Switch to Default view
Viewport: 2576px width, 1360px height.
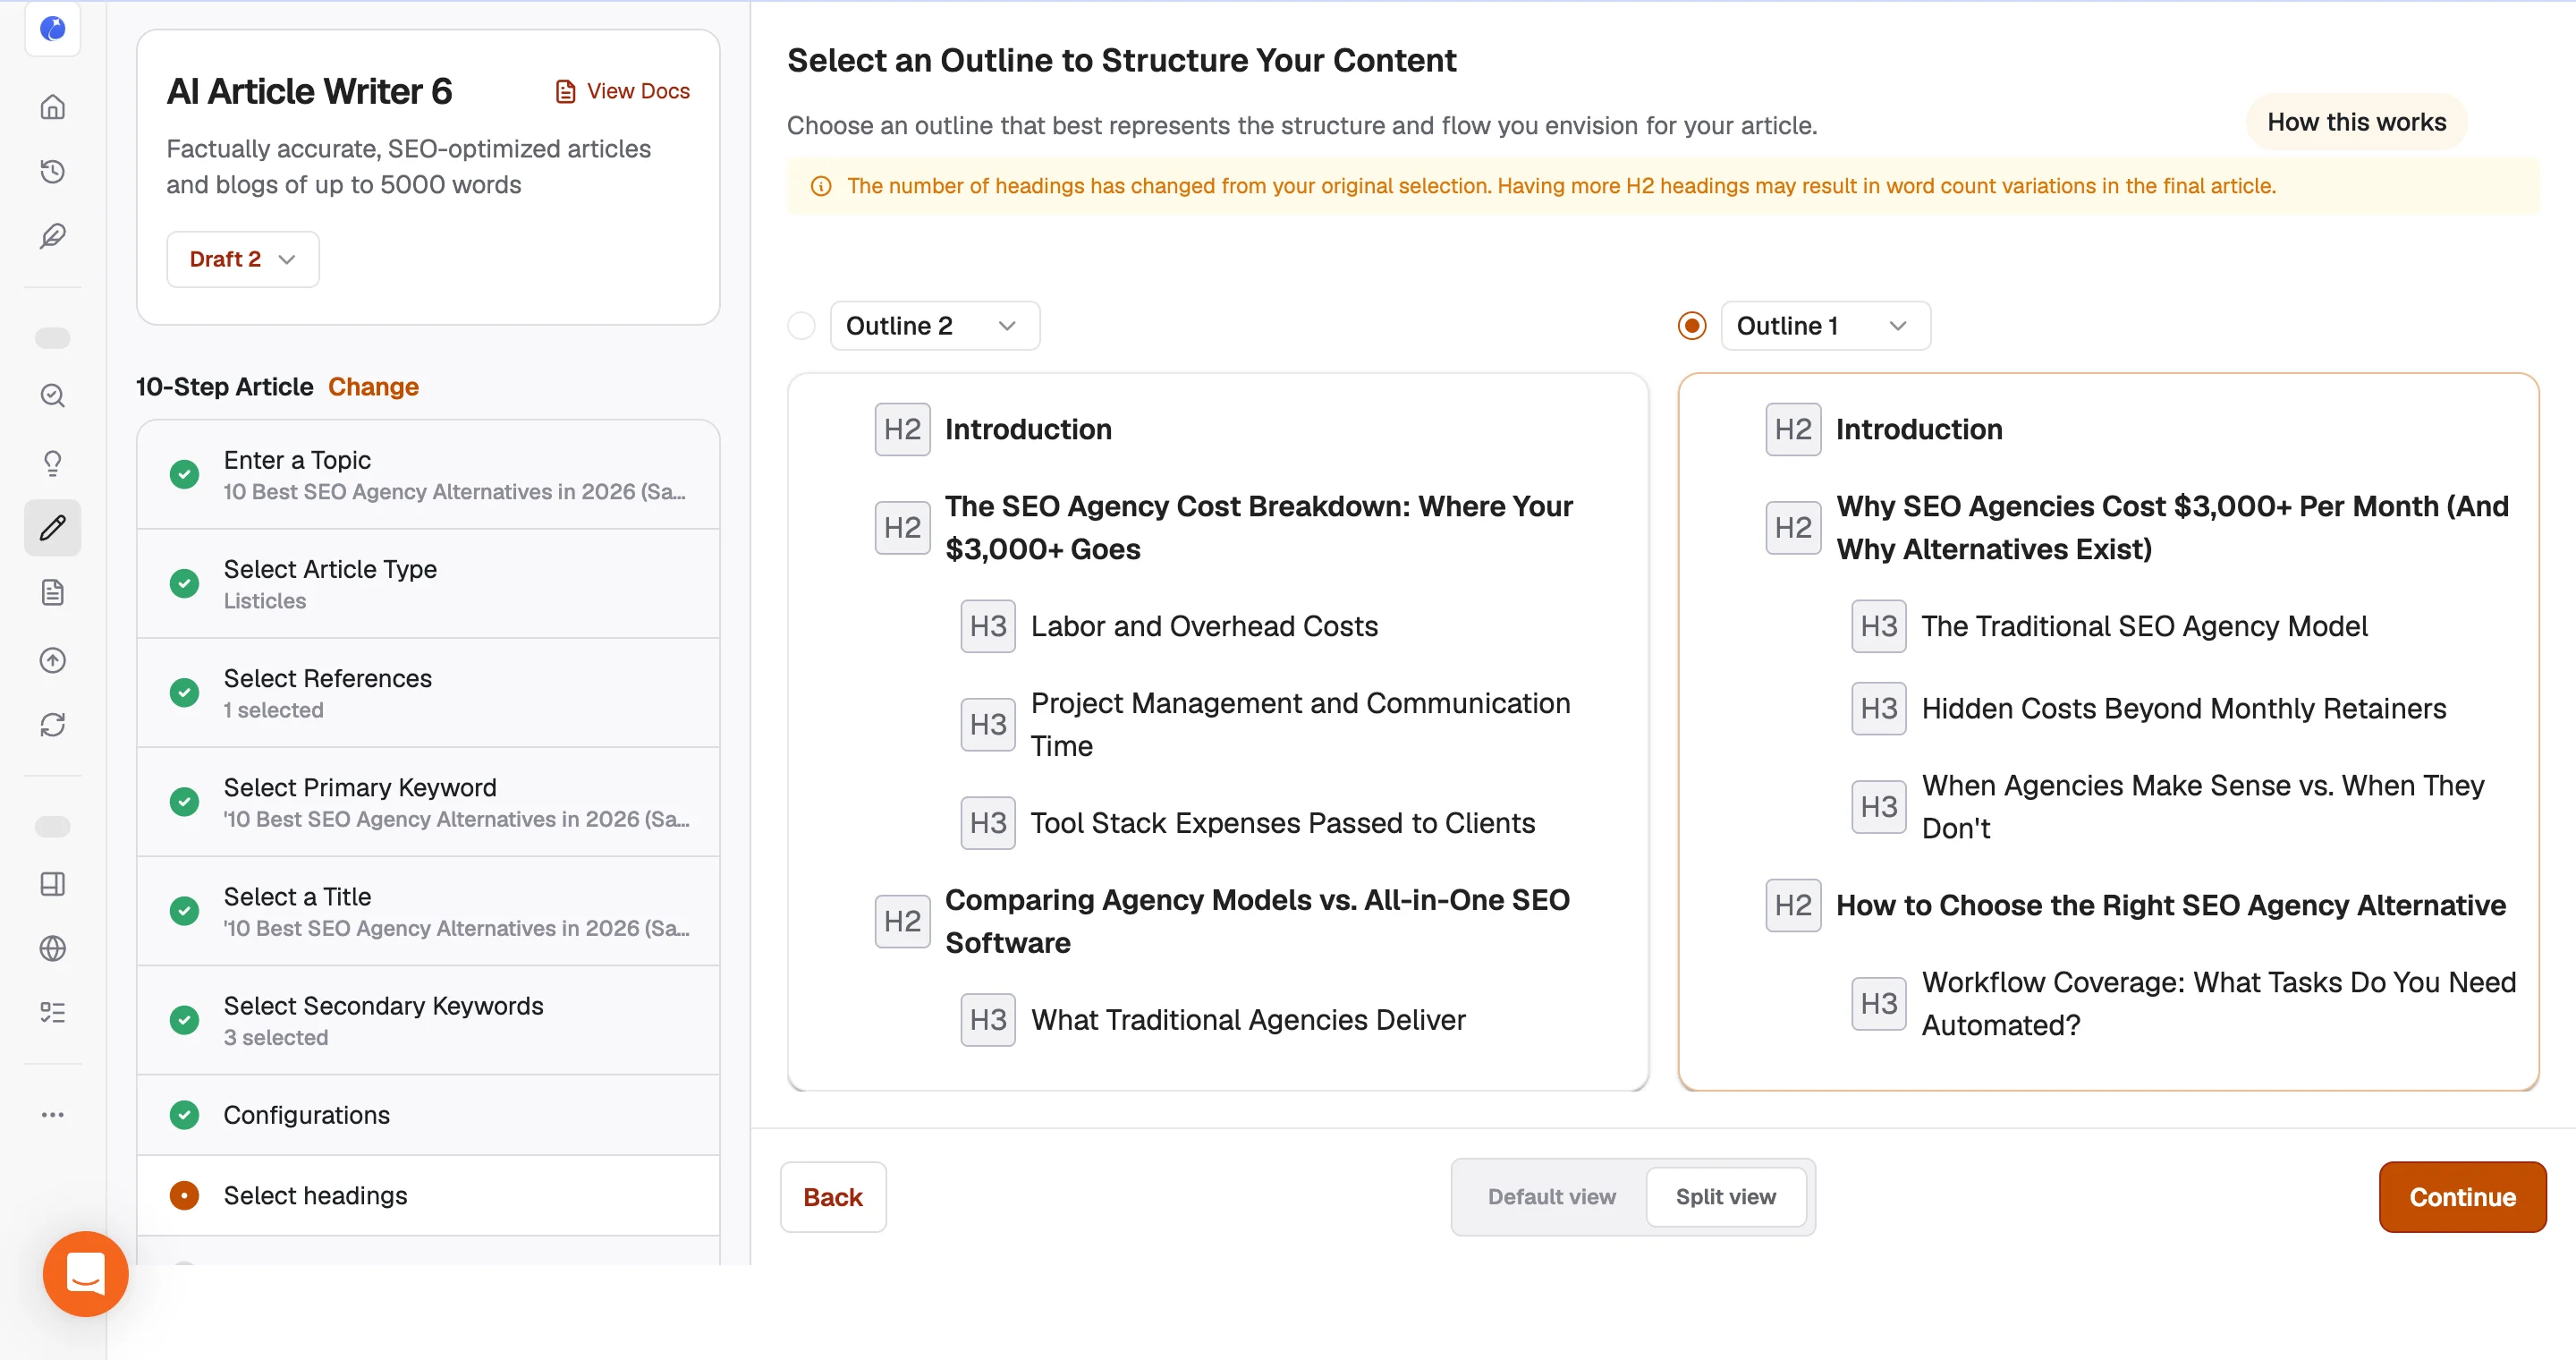coord(1551,1197)
